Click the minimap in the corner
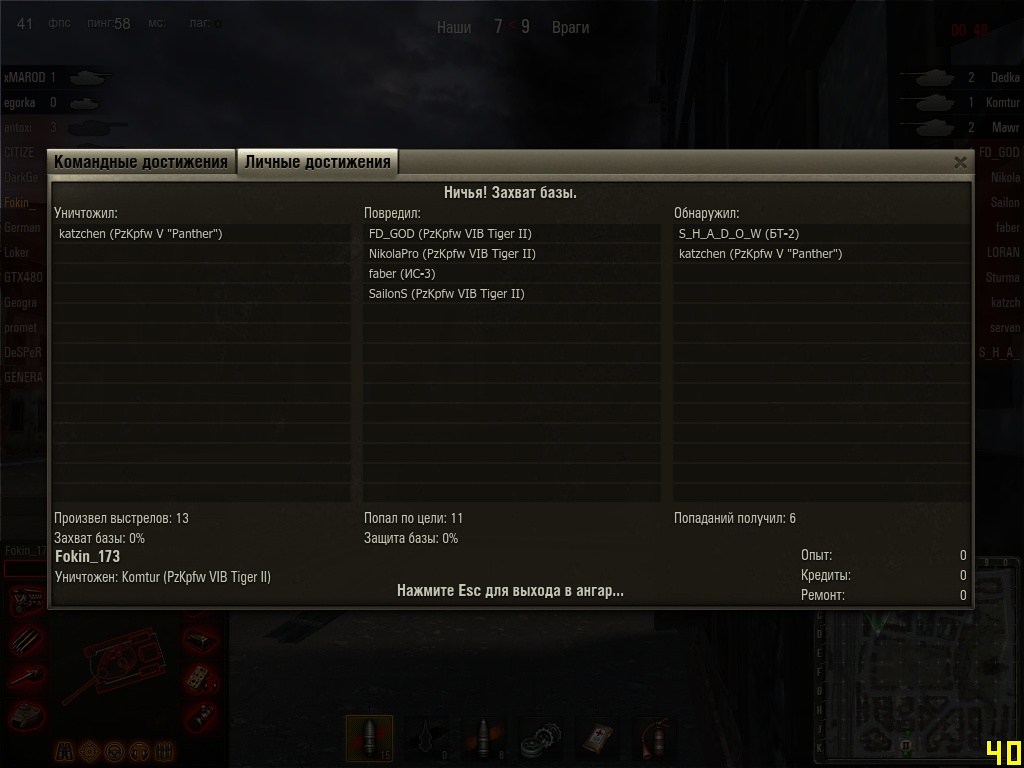Screen dimensions: 1024x768 (x=917, y=688)
